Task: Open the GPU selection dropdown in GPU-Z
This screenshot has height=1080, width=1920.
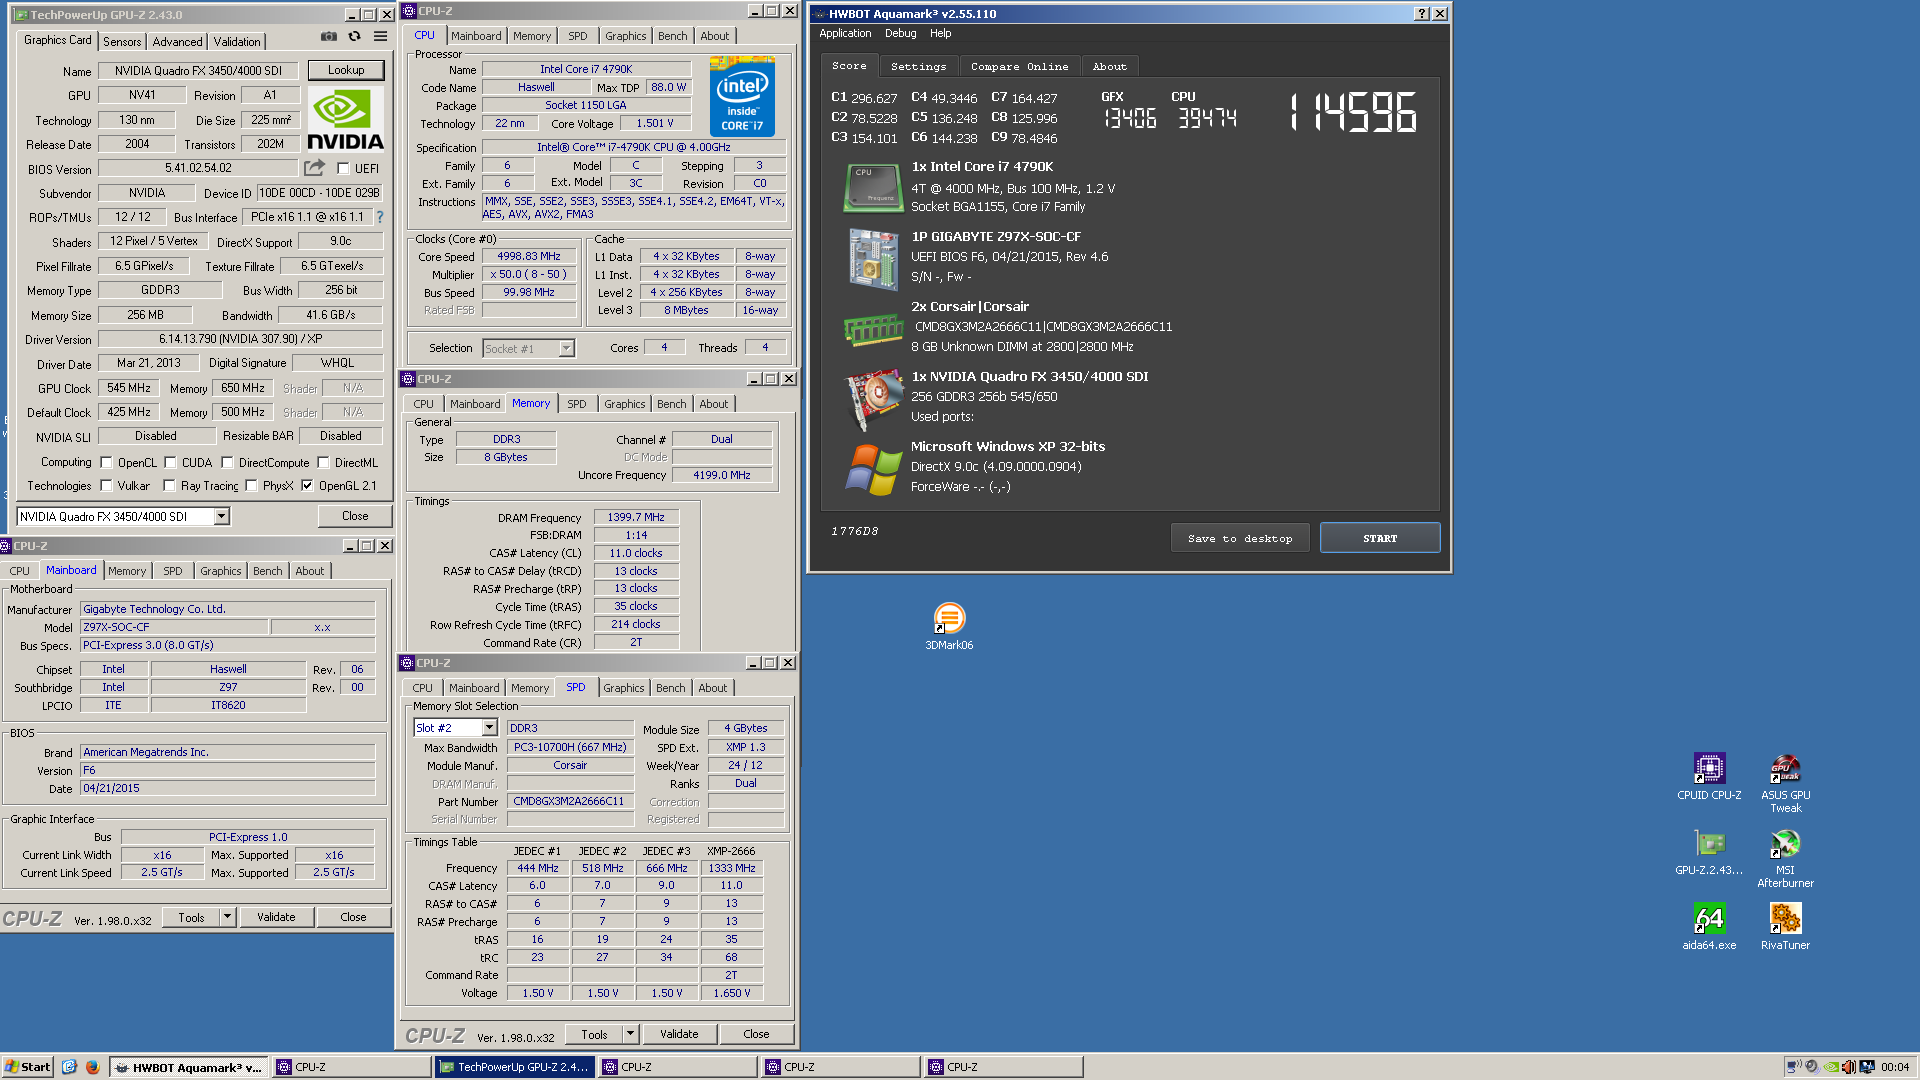Action: click(x=222, y=516)
